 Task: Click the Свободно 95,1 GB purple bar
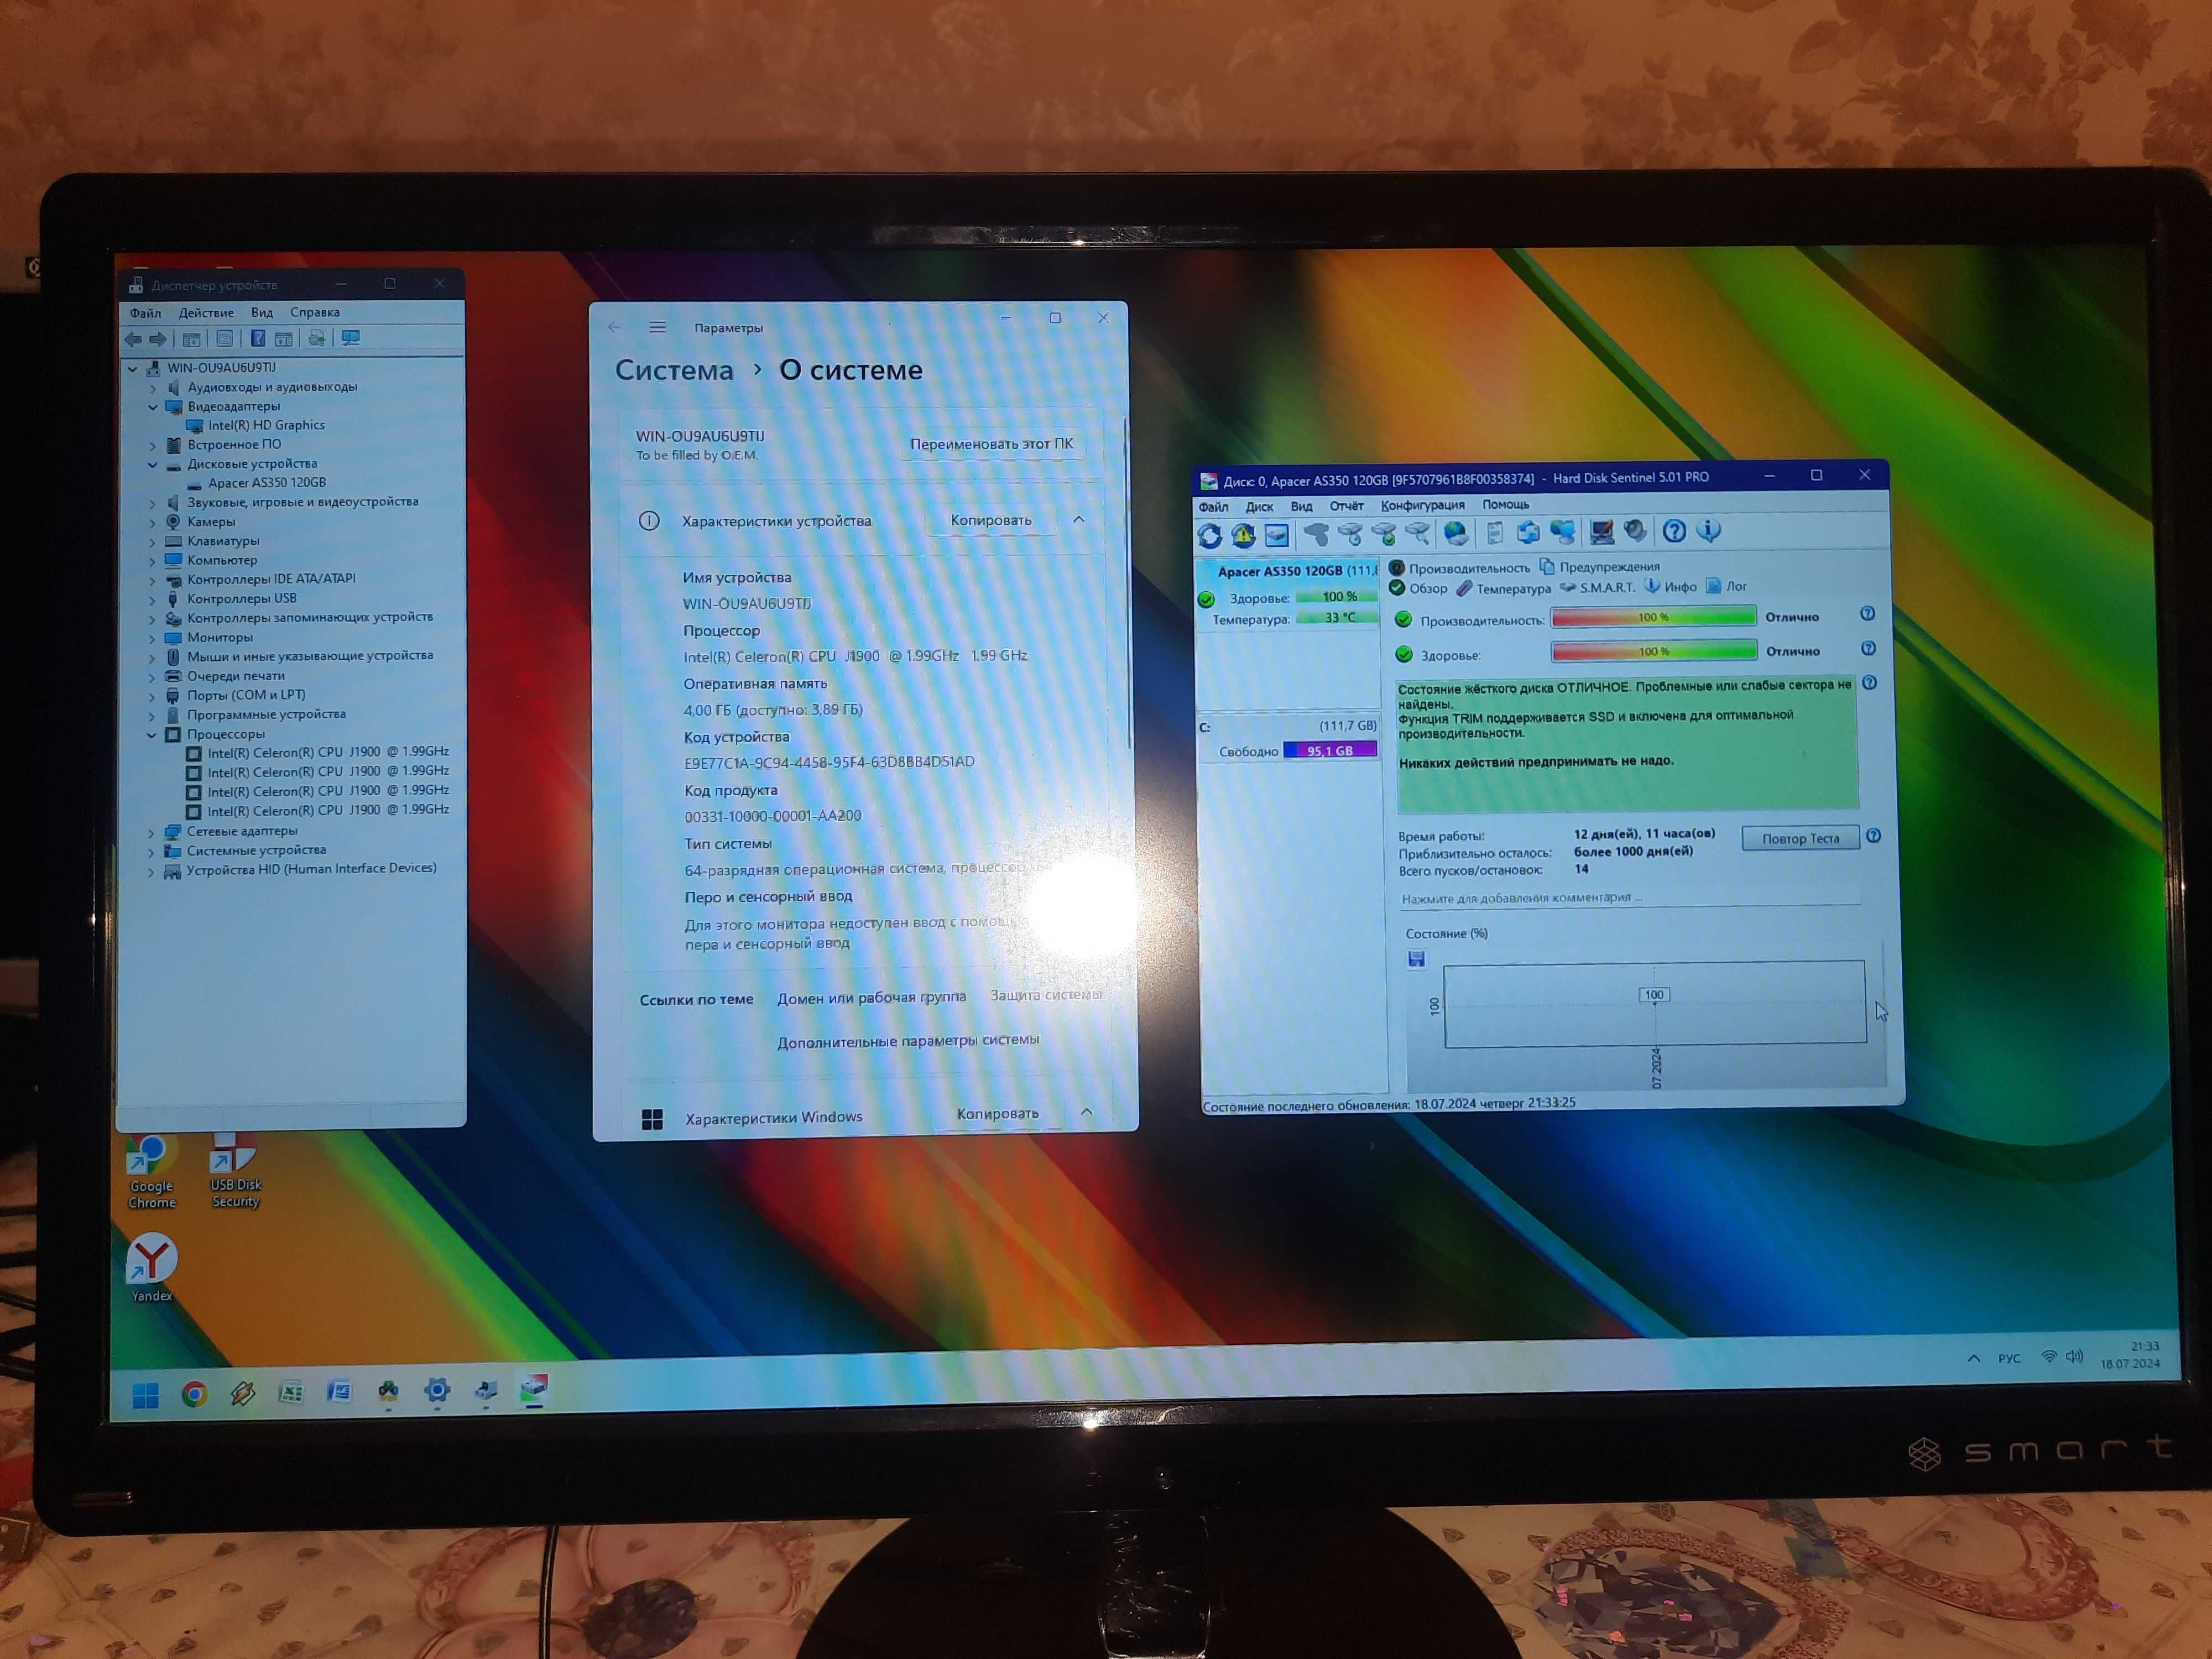(1330, 750)
